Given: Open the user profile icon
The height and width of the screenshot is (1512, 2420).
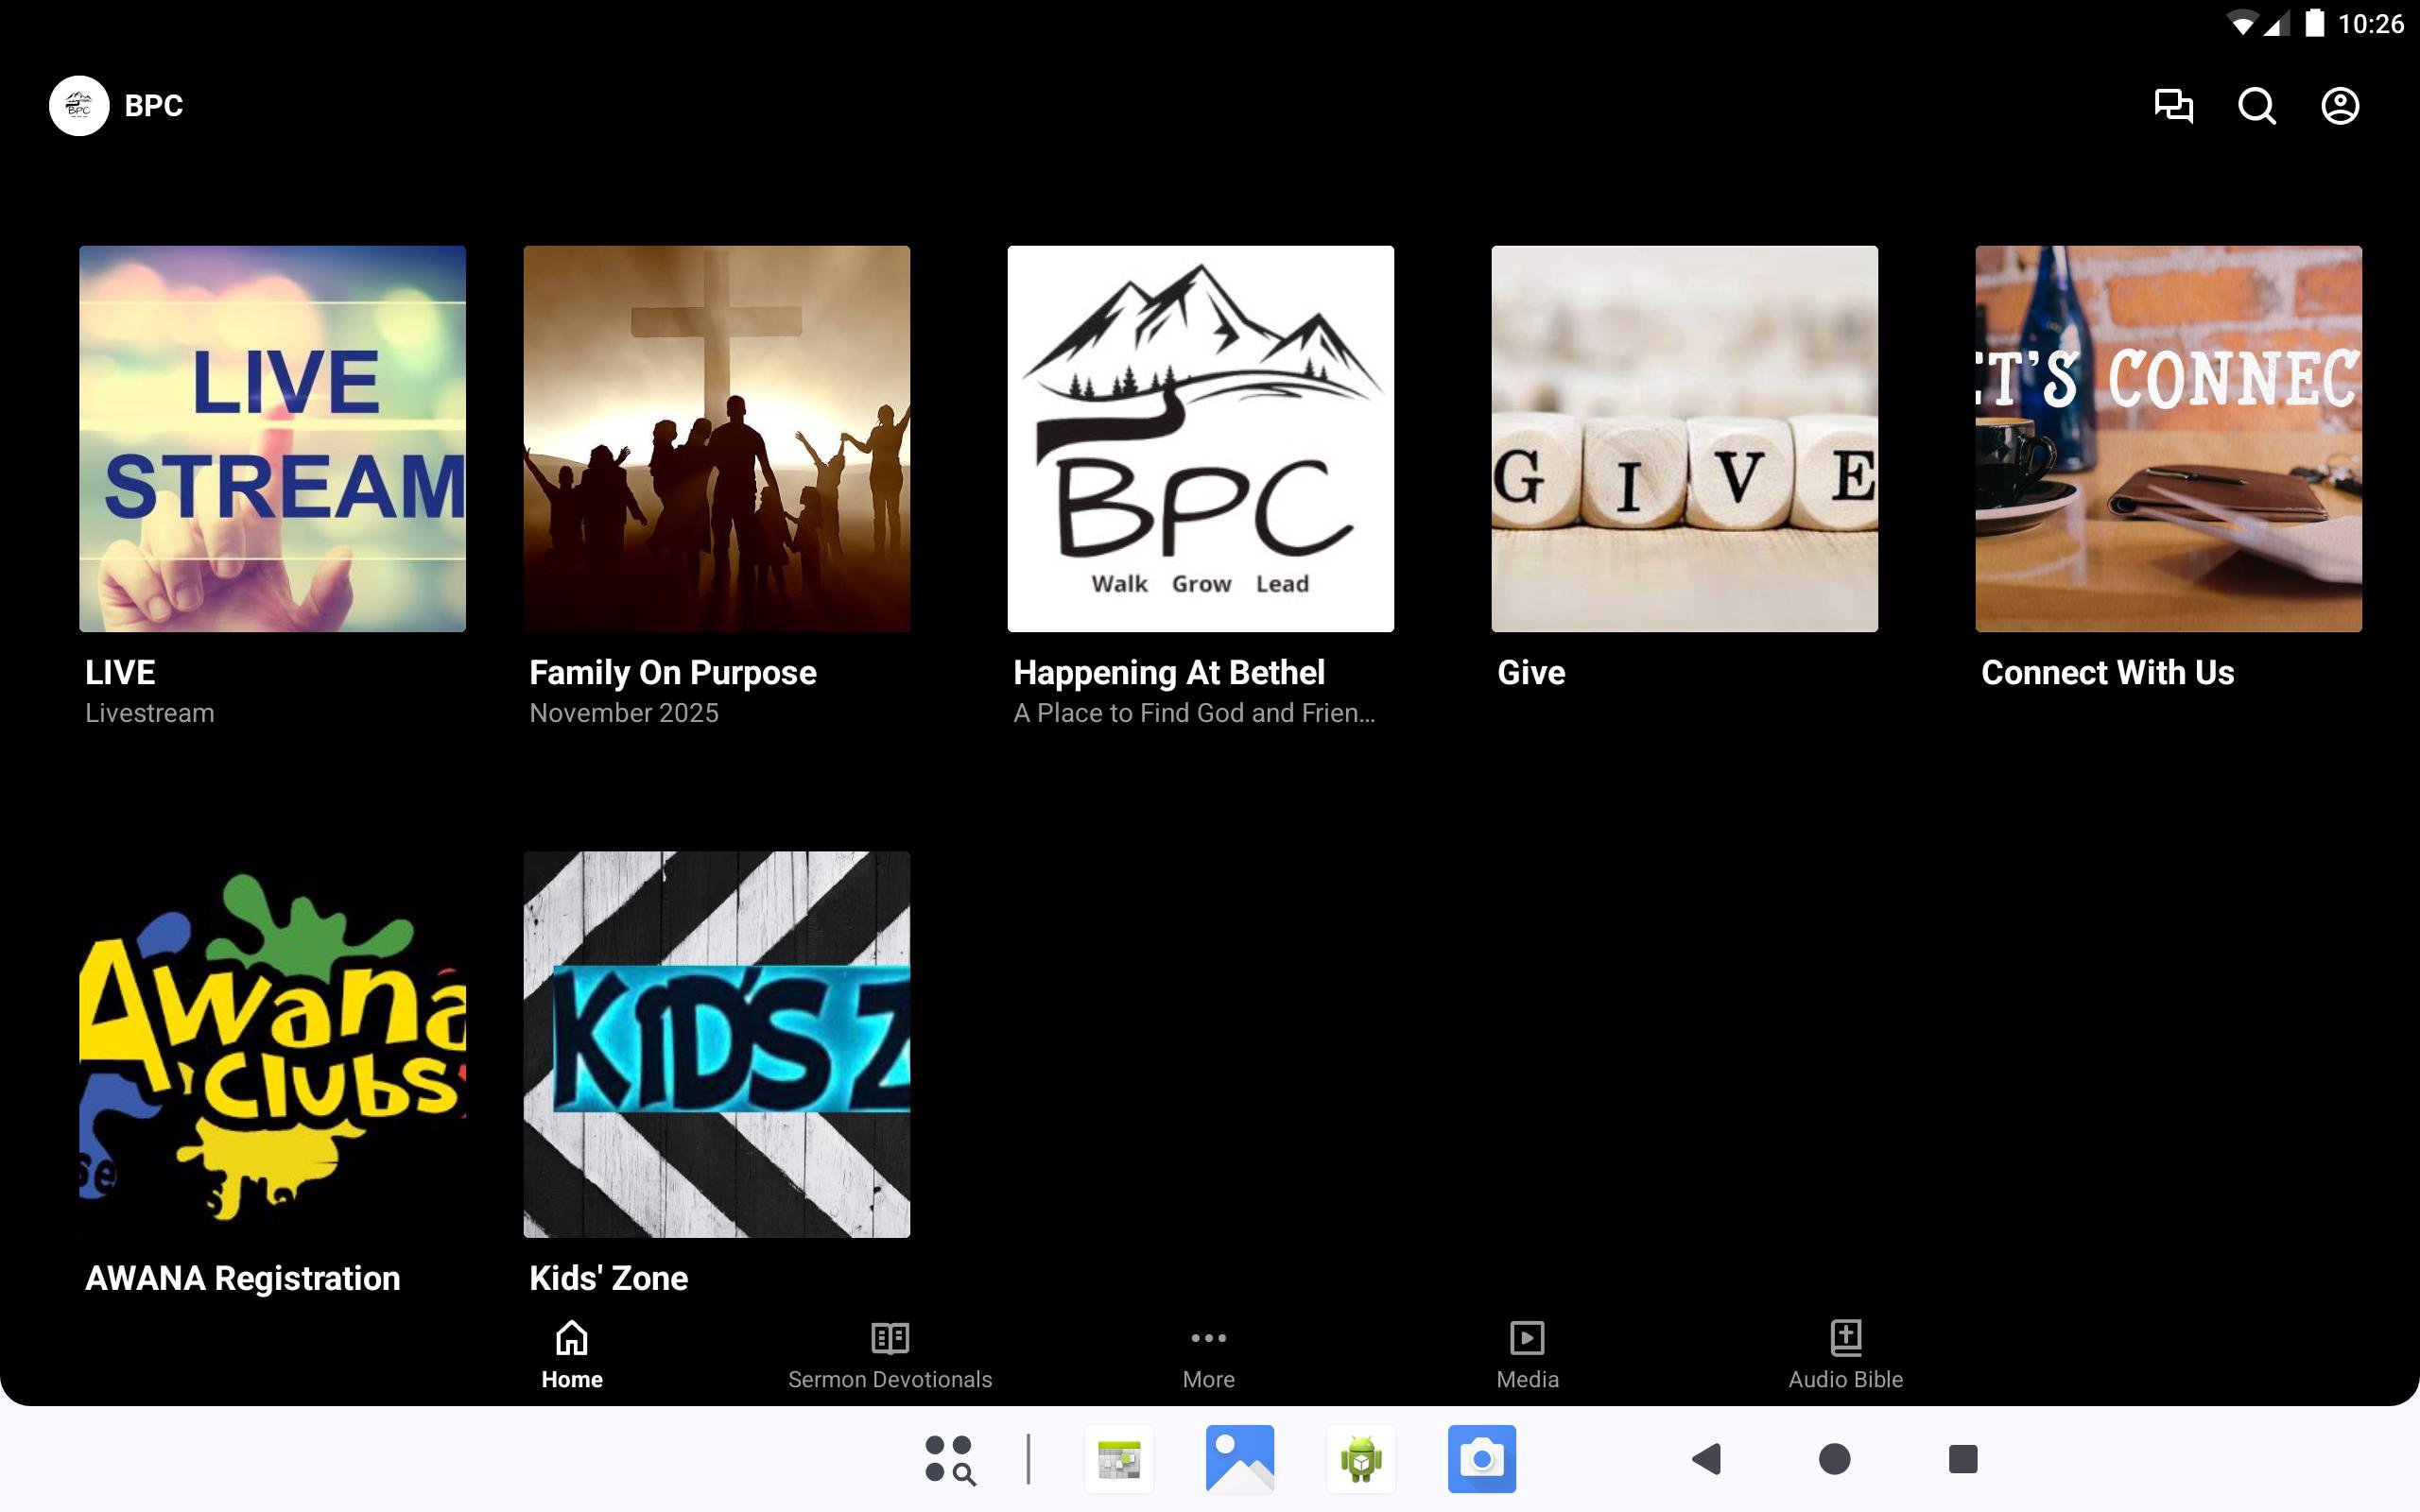Looking at the screenshot, I should click(2339, 105).
